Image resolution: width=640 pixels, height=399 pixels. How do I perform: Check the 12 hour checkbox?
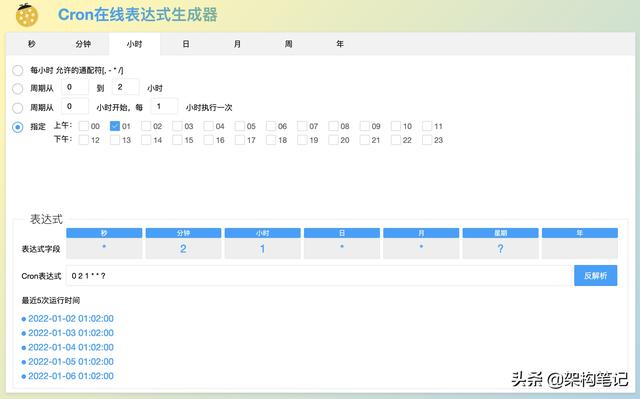(x=84, y=140)
